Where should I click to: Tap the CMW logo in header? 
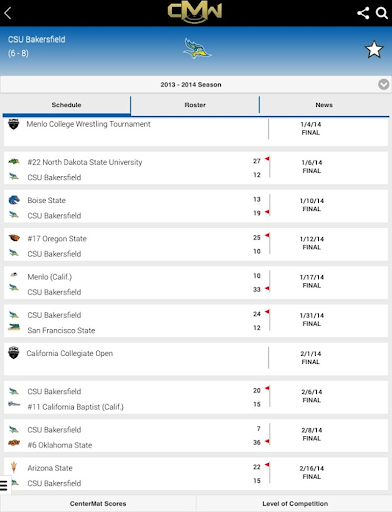(195, 13)
